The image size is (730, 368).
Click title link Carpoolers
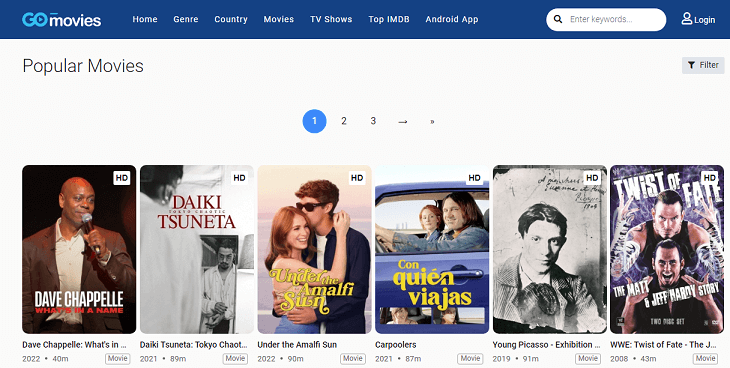click(396, 345)
